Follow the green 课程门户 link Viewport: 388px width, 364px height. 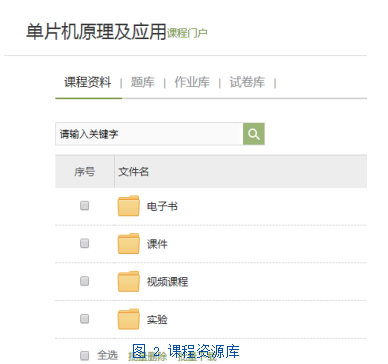pyautogui.click(x=187, y=33)
